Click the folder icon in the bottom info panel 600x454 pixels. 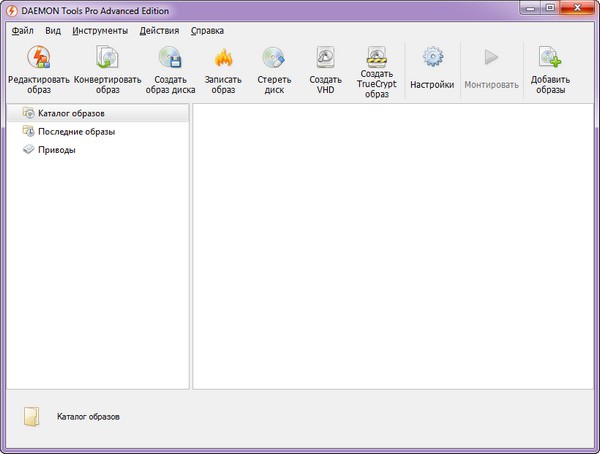(33, 417)
